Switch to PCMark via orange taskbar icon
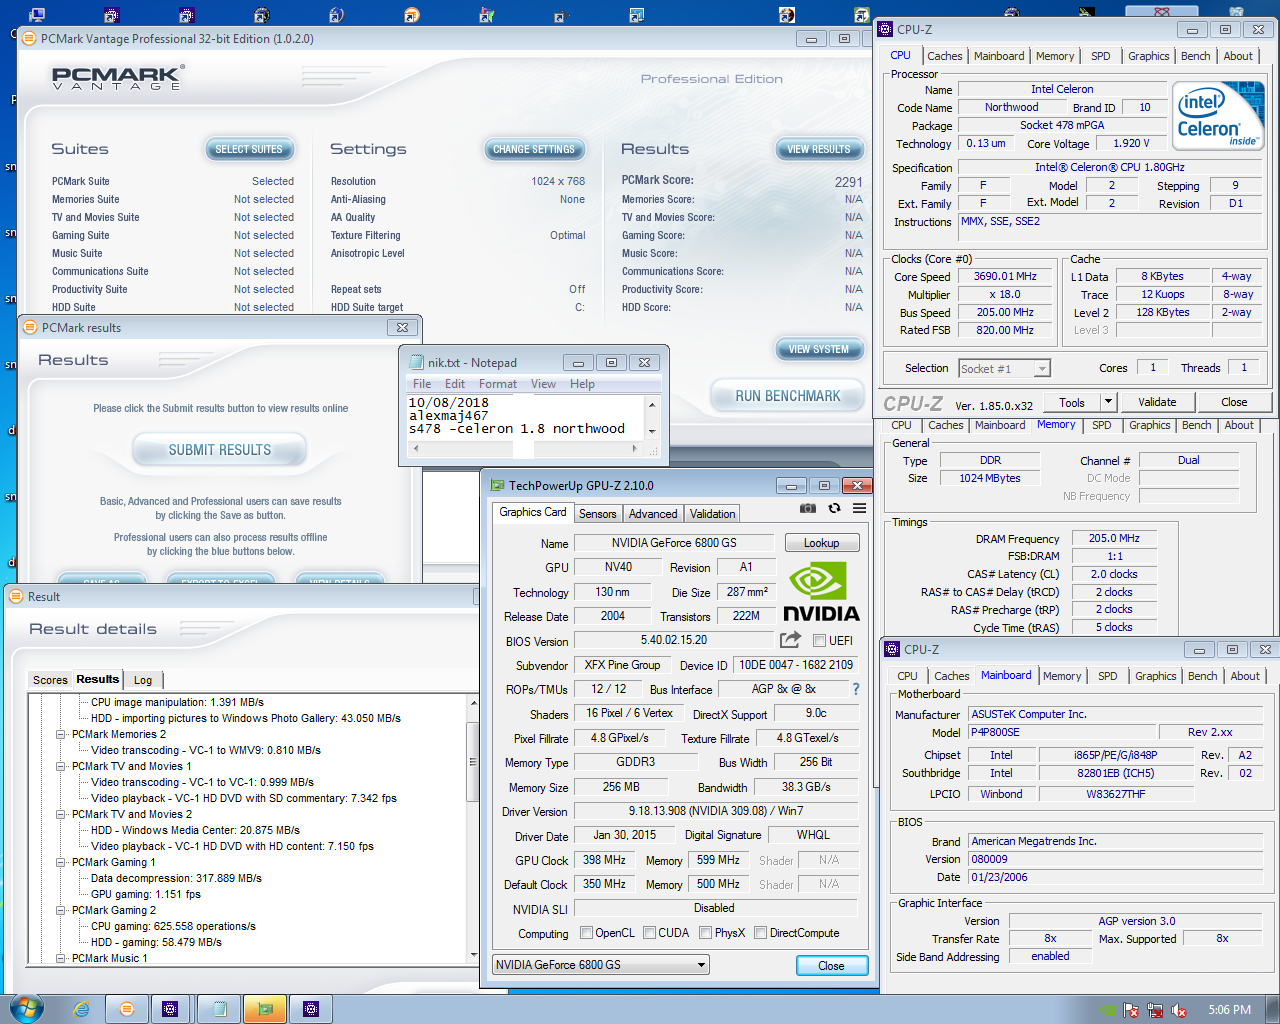The width and height of the screenshot is (1280, 1024). [127, 1009]
